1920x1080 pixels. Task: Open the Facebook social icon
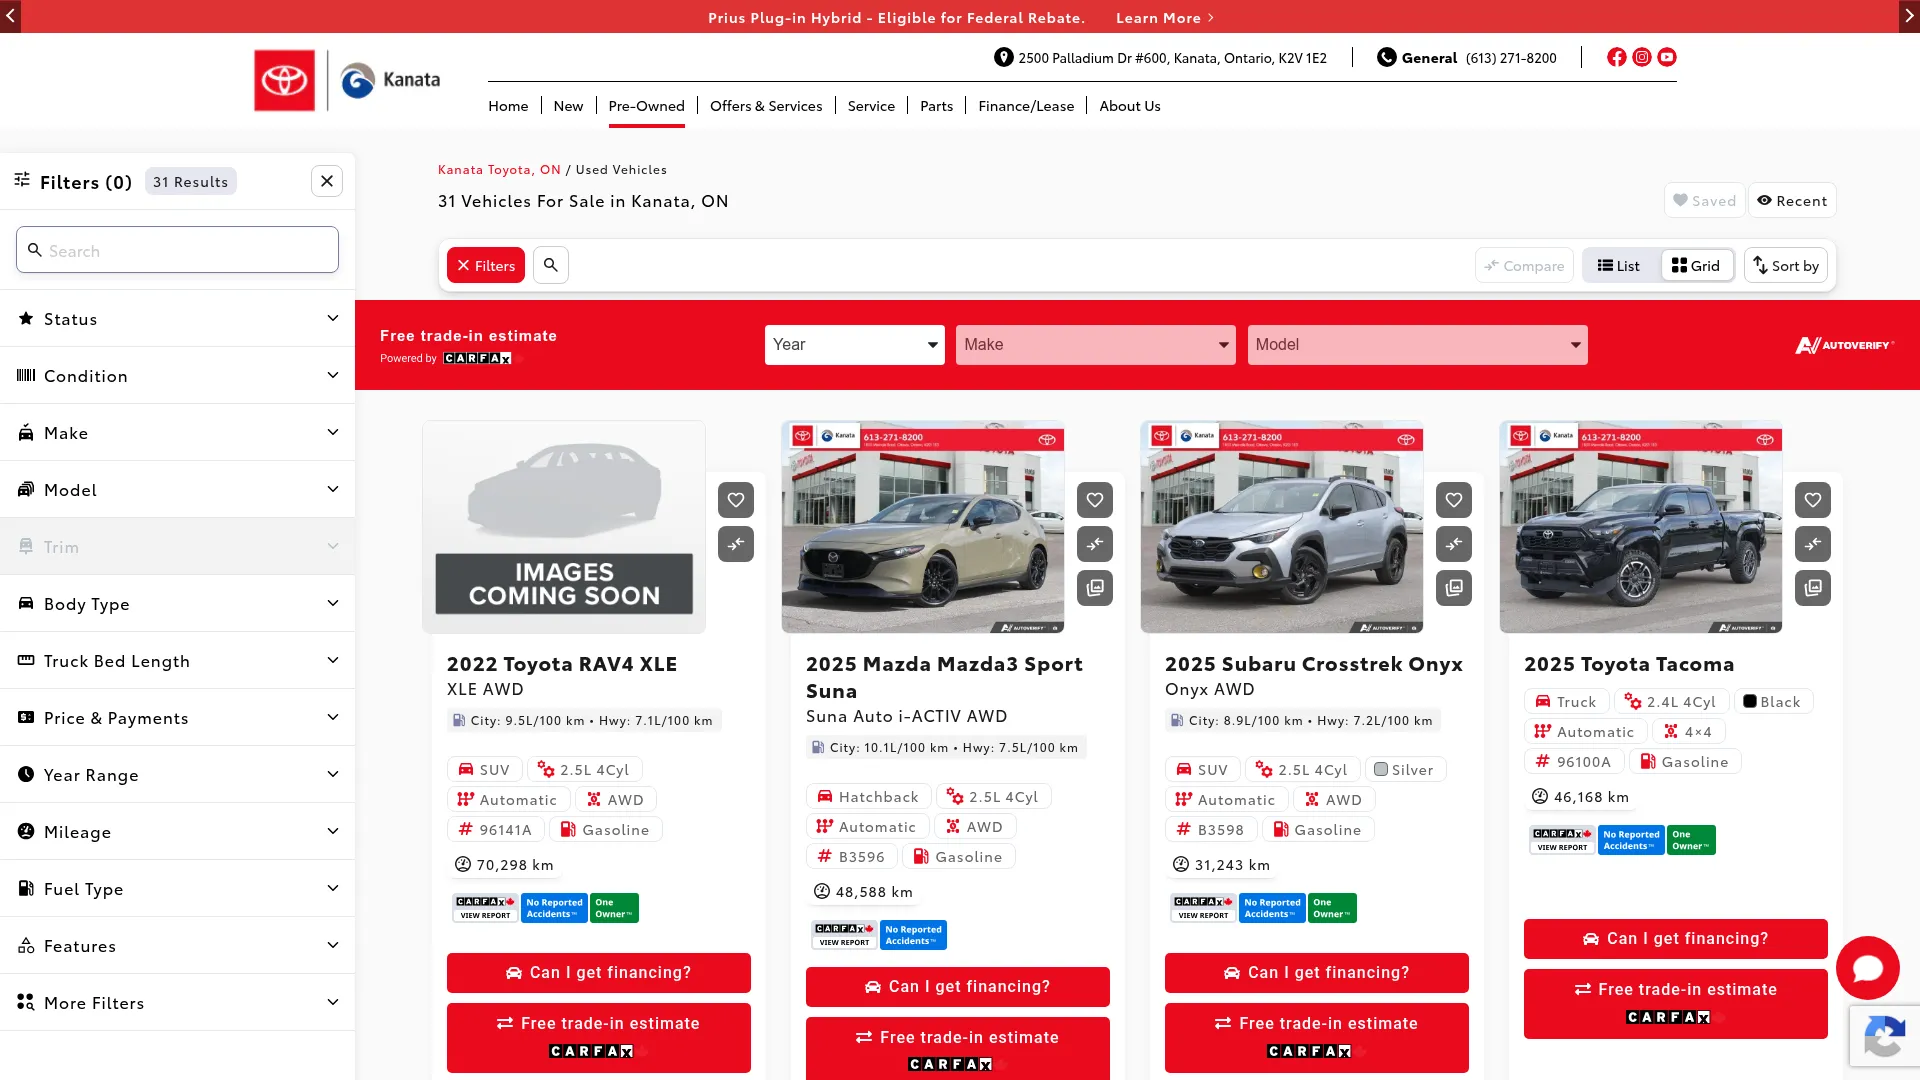click(1616, 57)
